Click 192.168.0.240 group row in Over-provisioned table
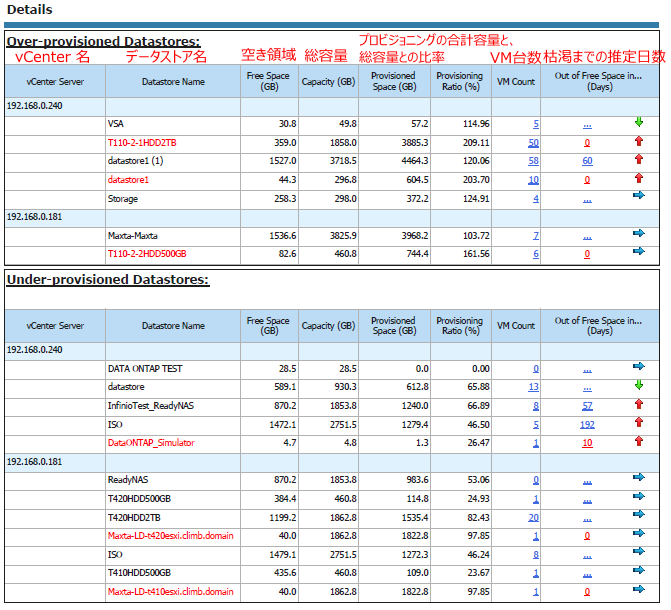The width and height of the screenshot is (671, 610). click(x=332, y=106)
